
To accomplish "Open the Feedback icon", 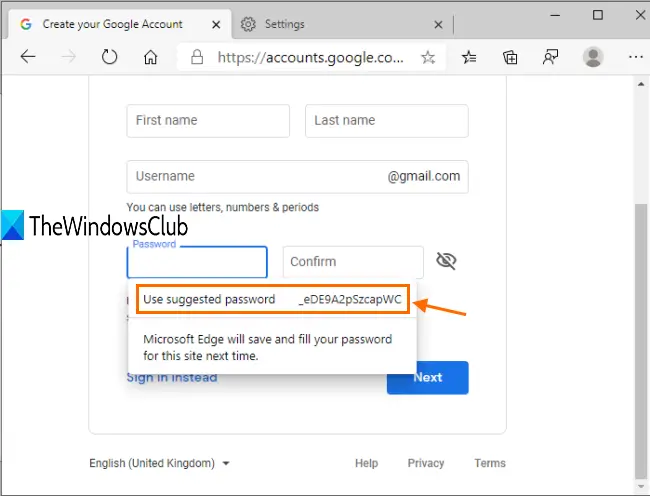I will tap(551, 57).
